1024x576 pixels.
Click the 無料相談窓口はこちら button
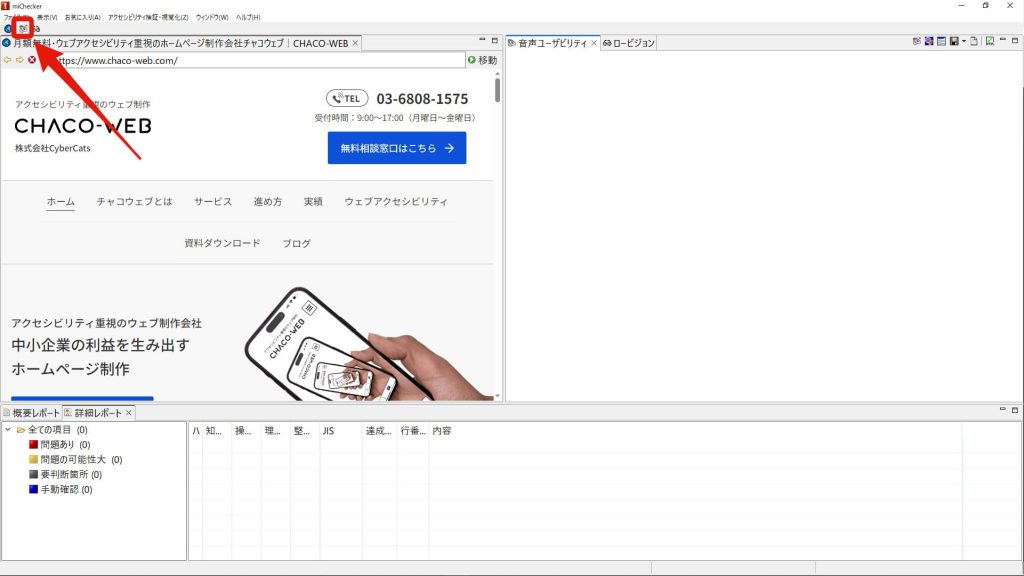click(x=396, y=148)
